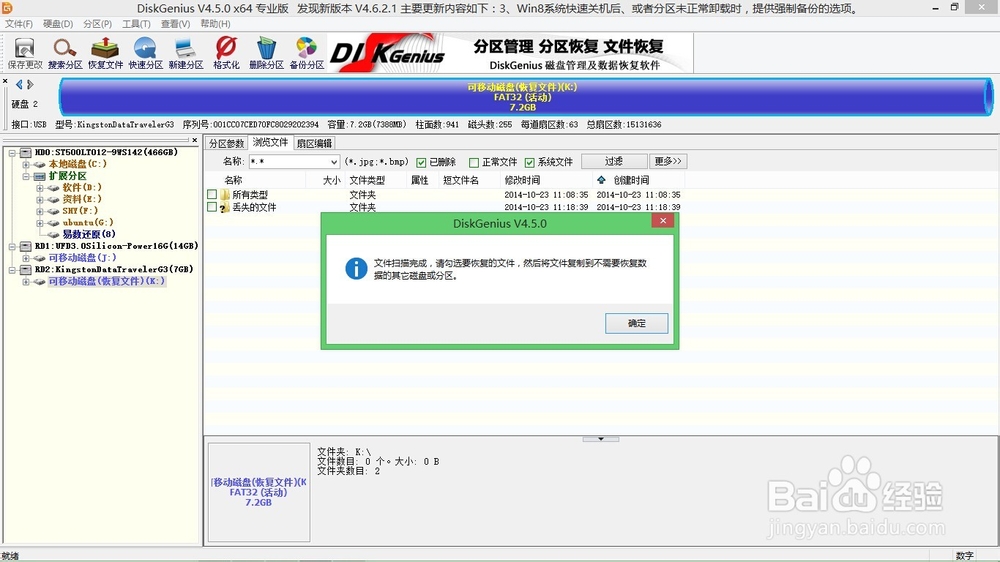
Task: Collapse the HD0 disk tree node
Action: (x=12, y=153)
